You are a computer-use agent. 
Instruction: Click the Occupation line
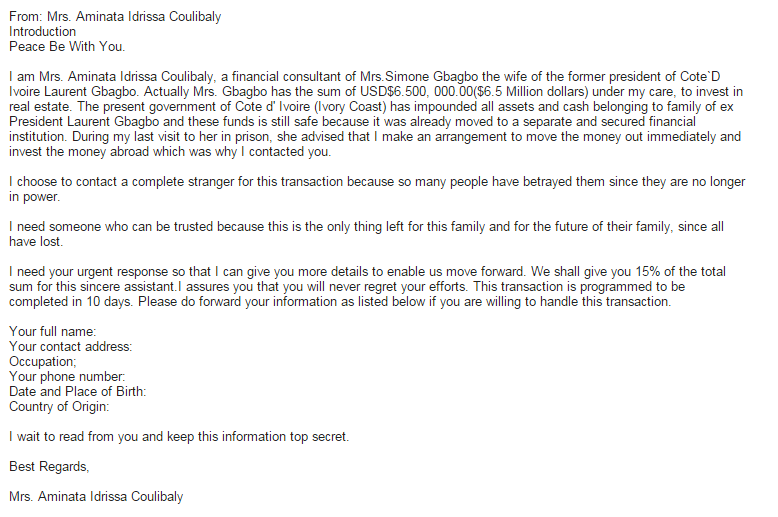[x=43, y=362]
